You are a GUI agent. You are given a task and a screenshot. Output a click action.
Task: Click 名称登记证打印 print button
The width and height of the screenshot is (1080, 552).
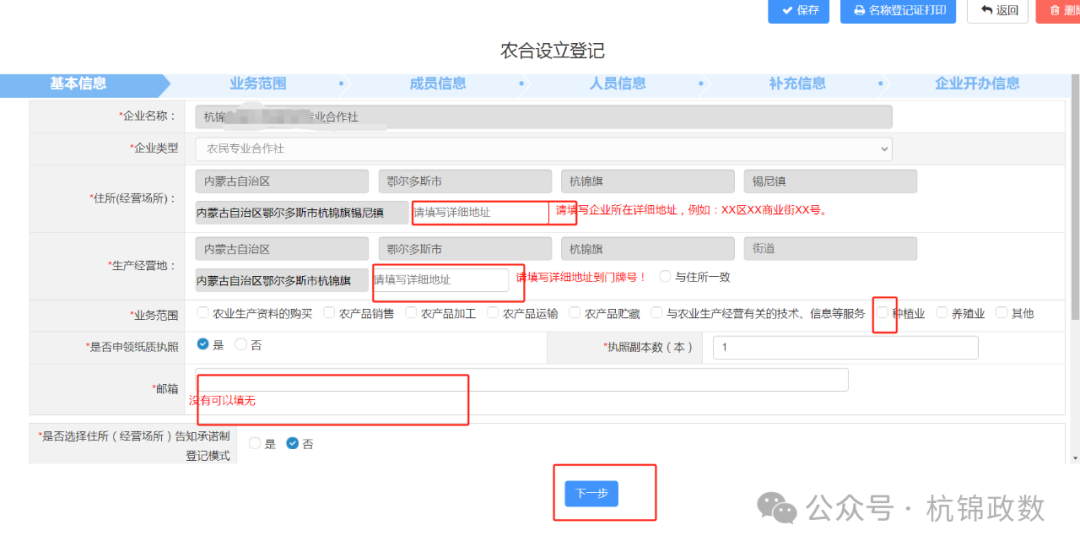(898, 11)
